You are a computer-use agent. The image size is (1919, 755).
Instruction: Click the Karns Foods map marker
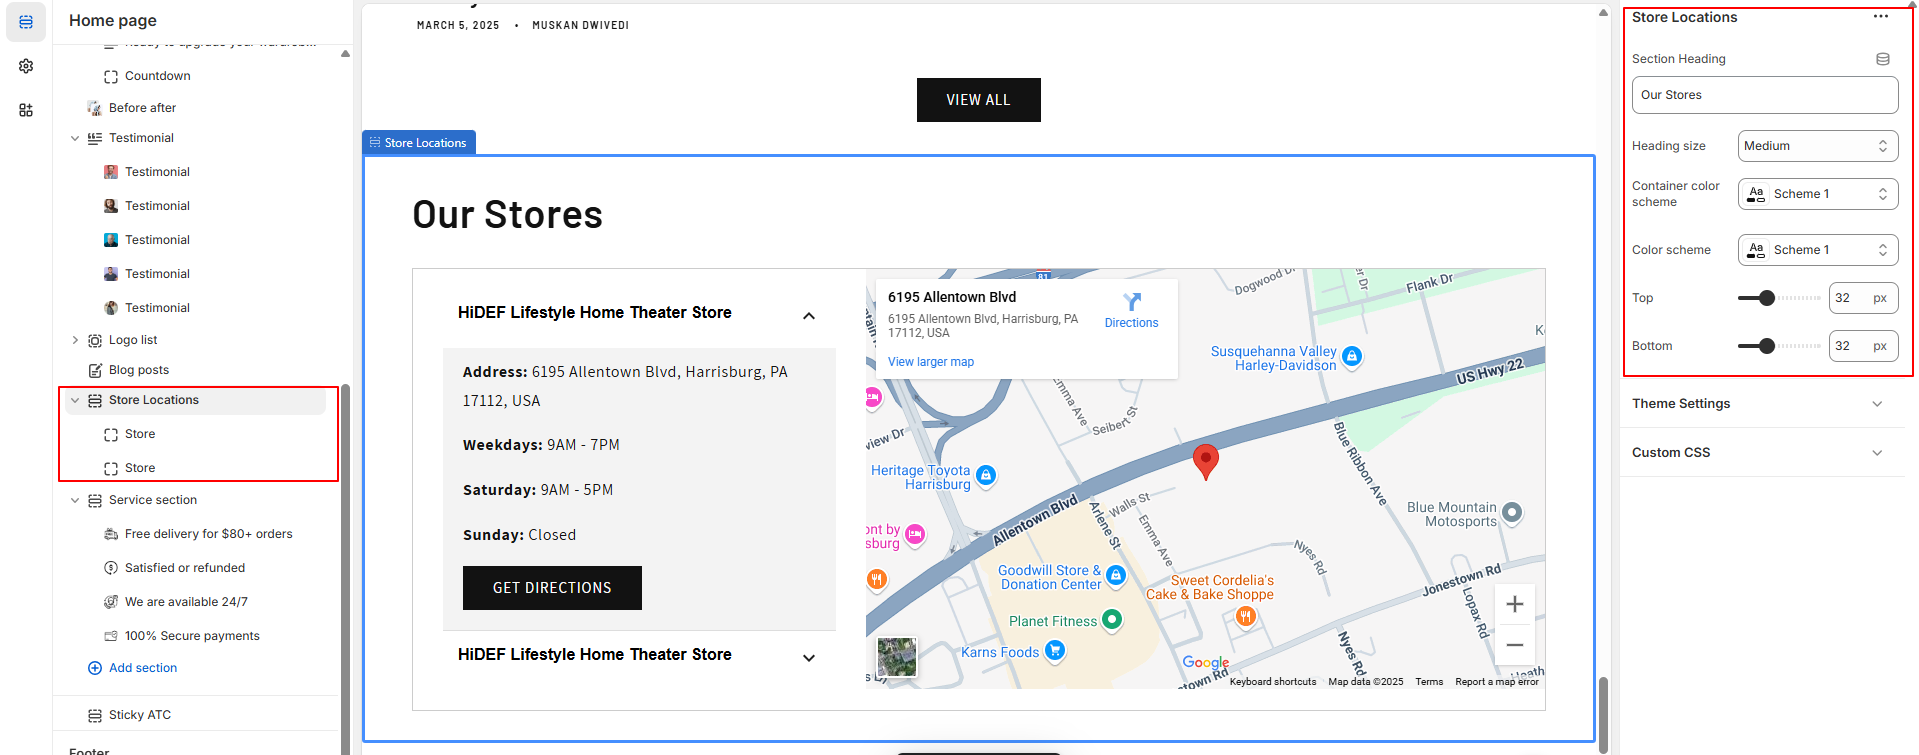click(1054, 651)
